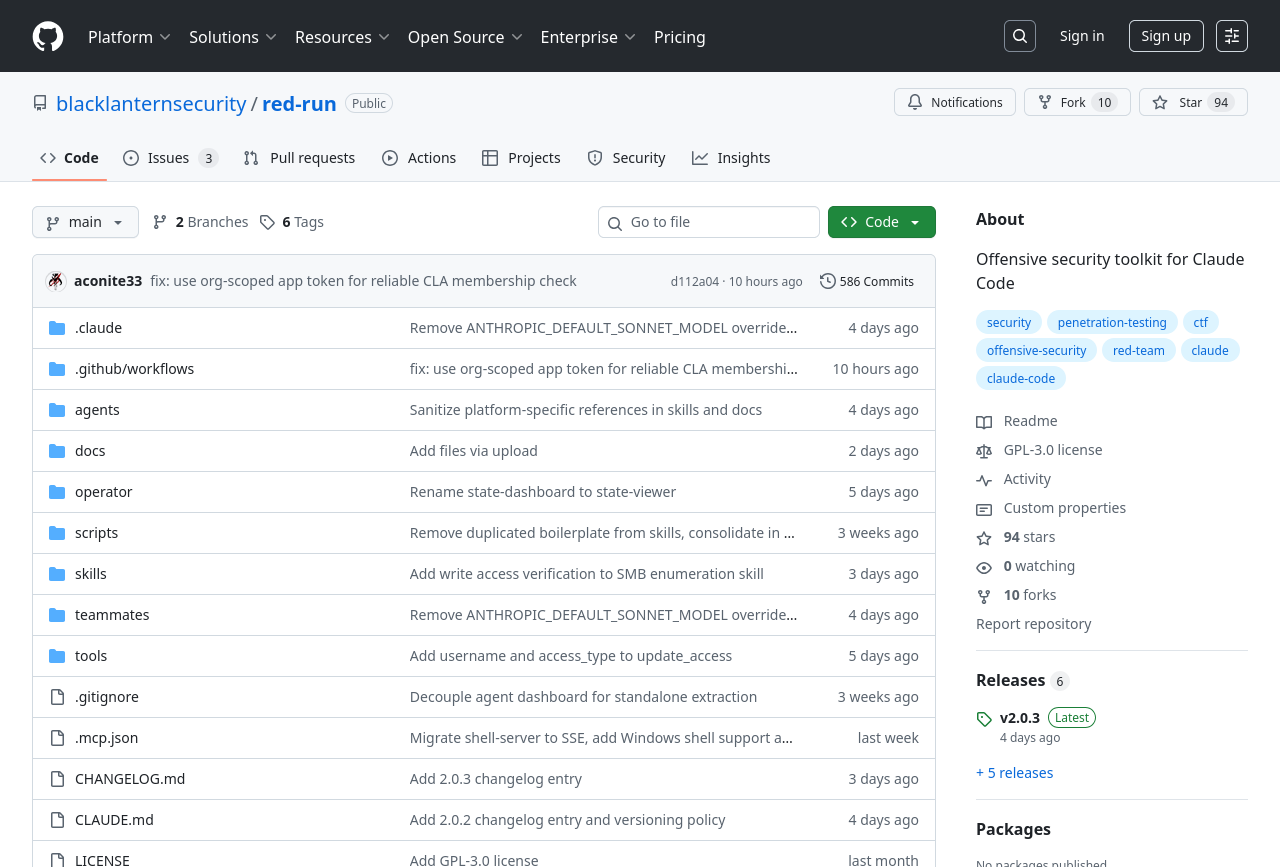Open the .claude folder
This screenshot has width=1280, height=867.
(98, 328)
